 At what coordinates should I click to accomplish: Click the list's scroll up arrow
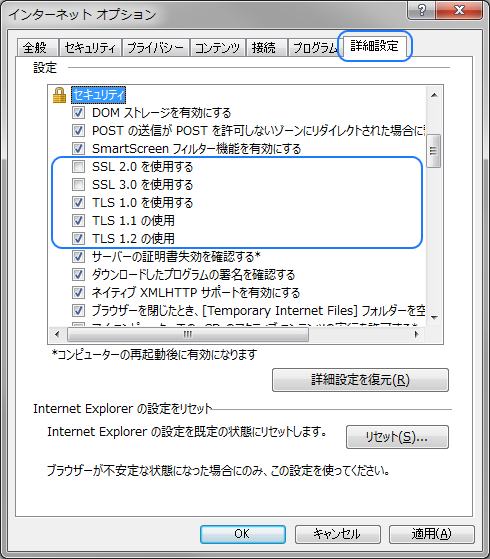pyautogui.click(x=434, y=95)
